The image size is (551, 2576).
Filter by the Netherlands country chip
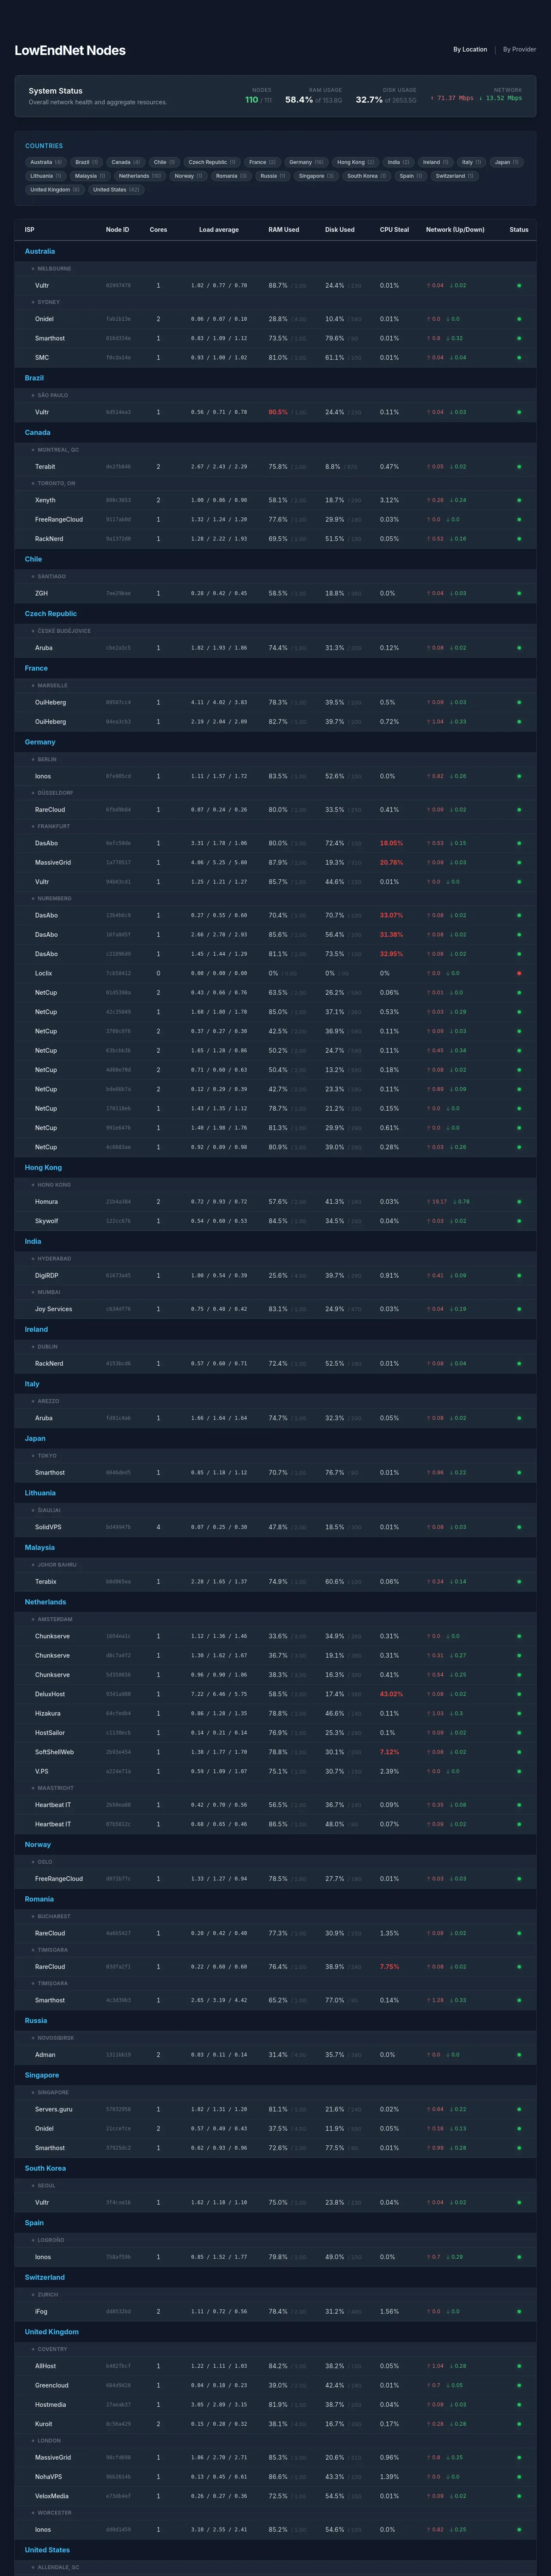[x=140, y=176]
